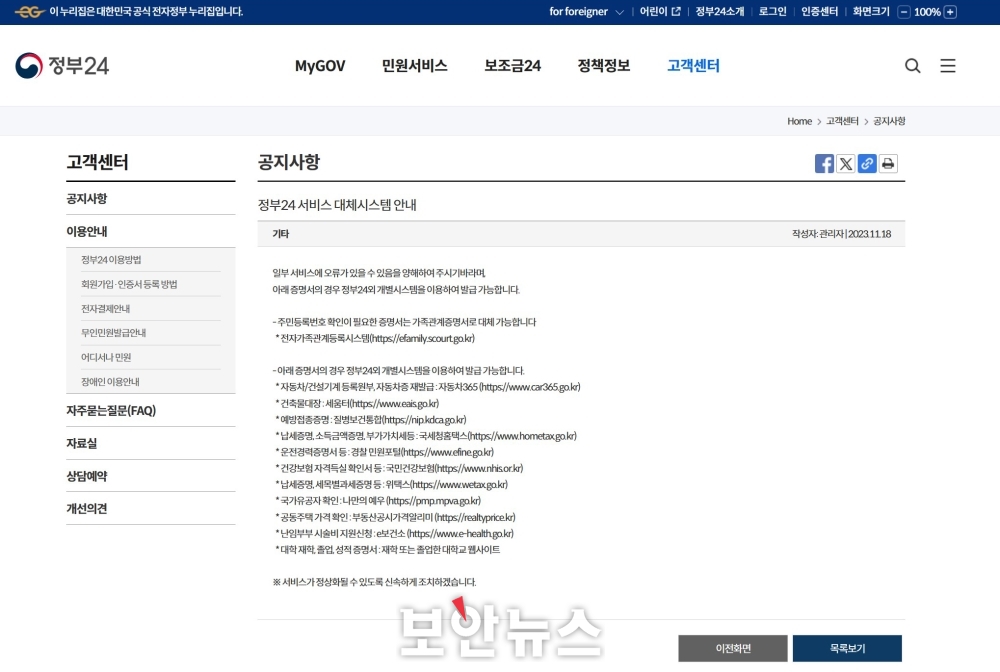1000x672 pixels.
Task: Print the notice with the printer icon
Action: click(x=888, y=164)
